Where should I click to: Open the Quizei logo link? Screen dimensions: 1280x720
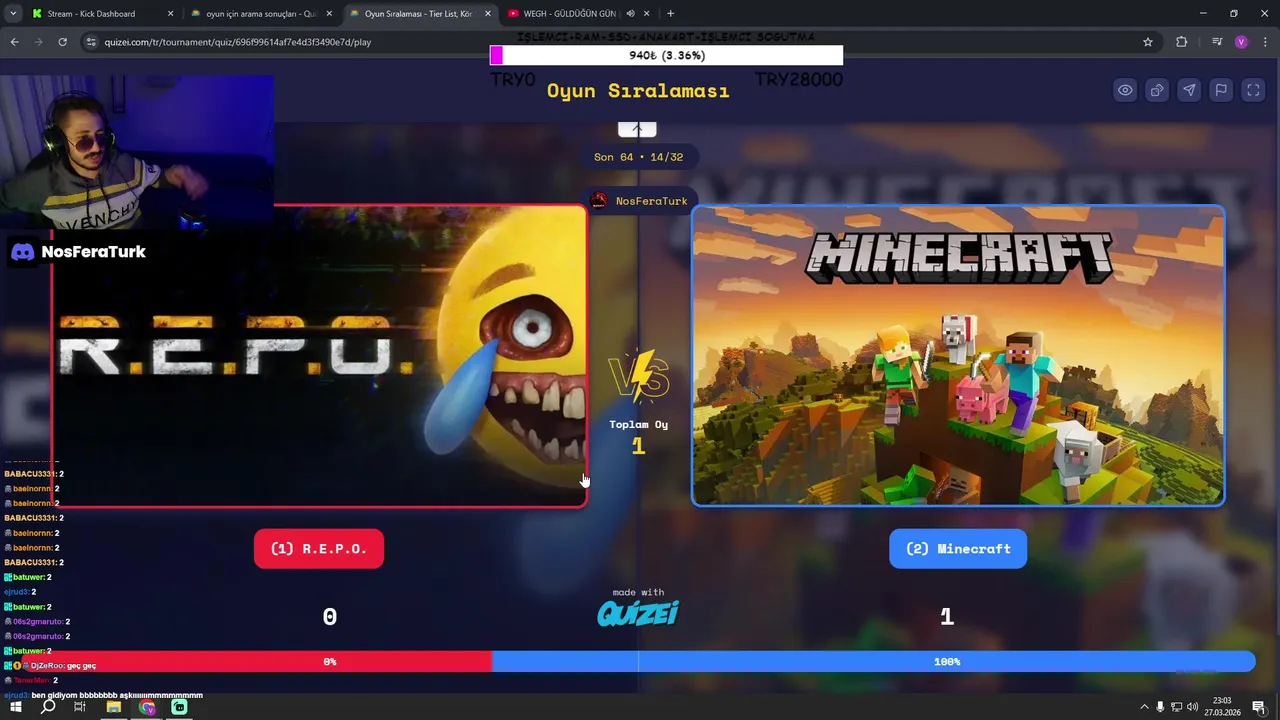(x=638, y=613)
